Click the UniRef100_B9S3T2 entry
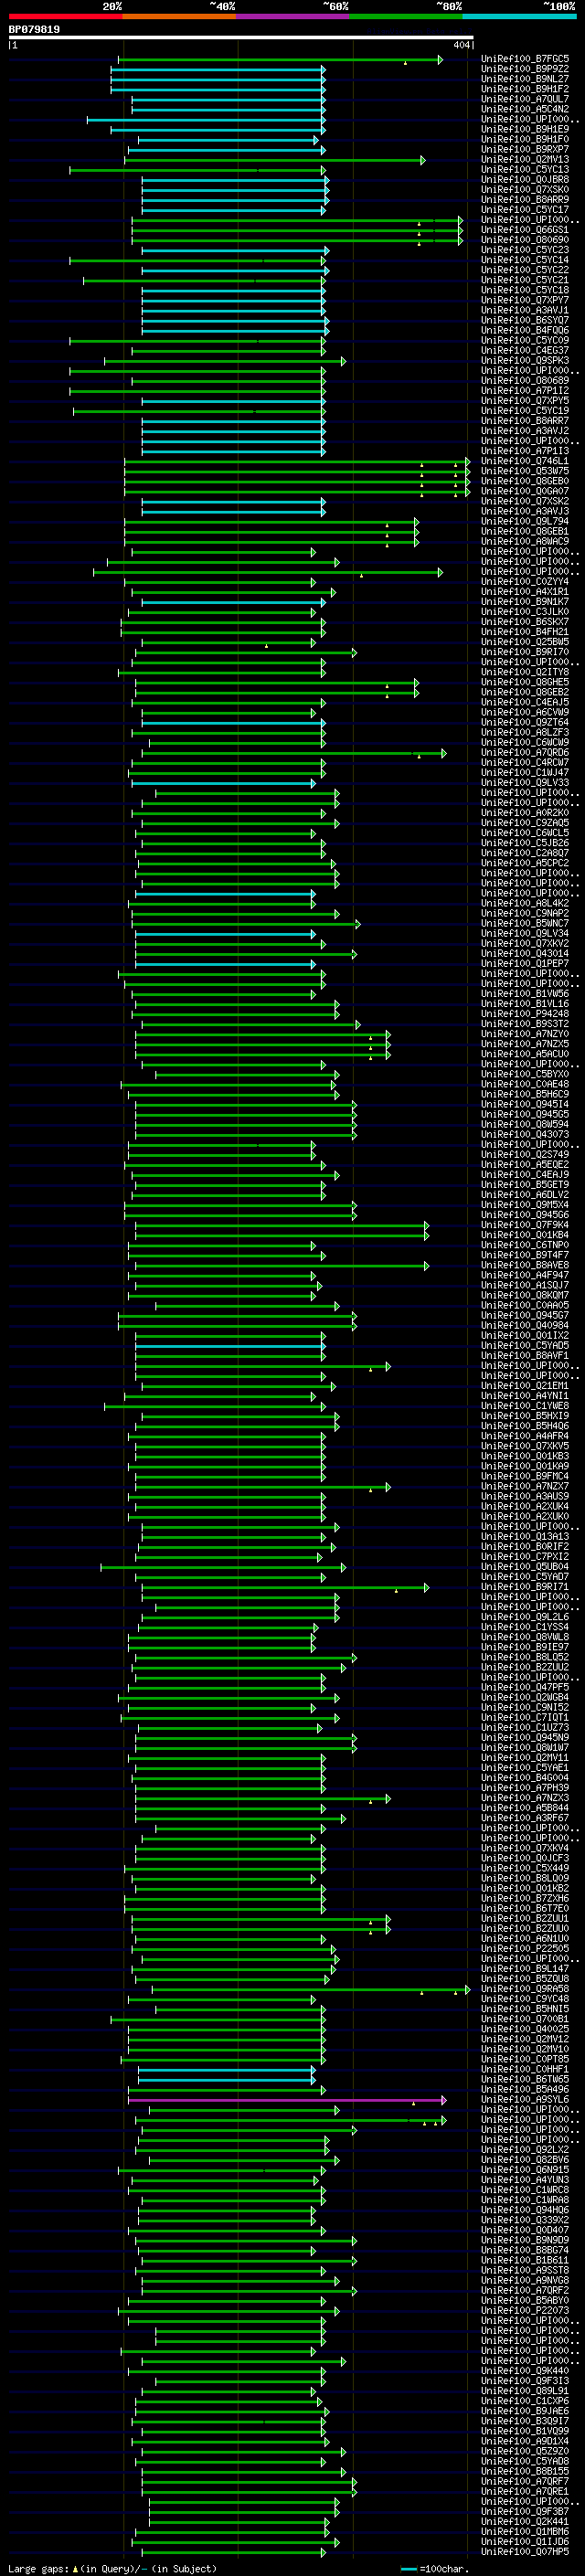Viewport: 585px width, 2576px height. click(x=524, y=1024)
